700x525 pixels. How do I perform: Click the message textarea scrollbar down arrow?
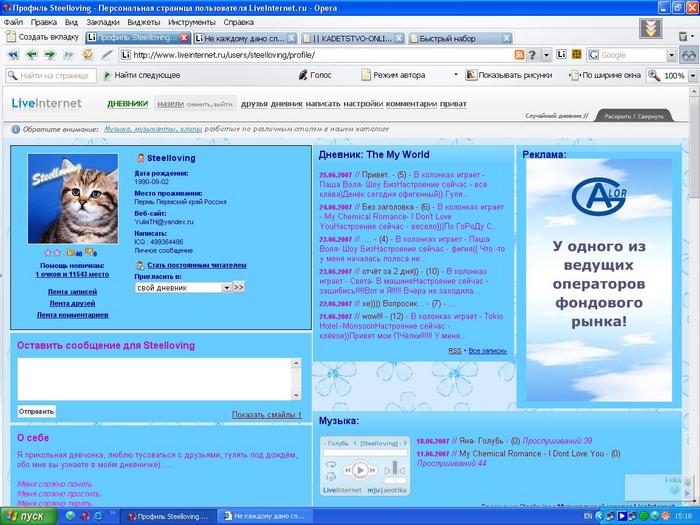click(296, 395)
